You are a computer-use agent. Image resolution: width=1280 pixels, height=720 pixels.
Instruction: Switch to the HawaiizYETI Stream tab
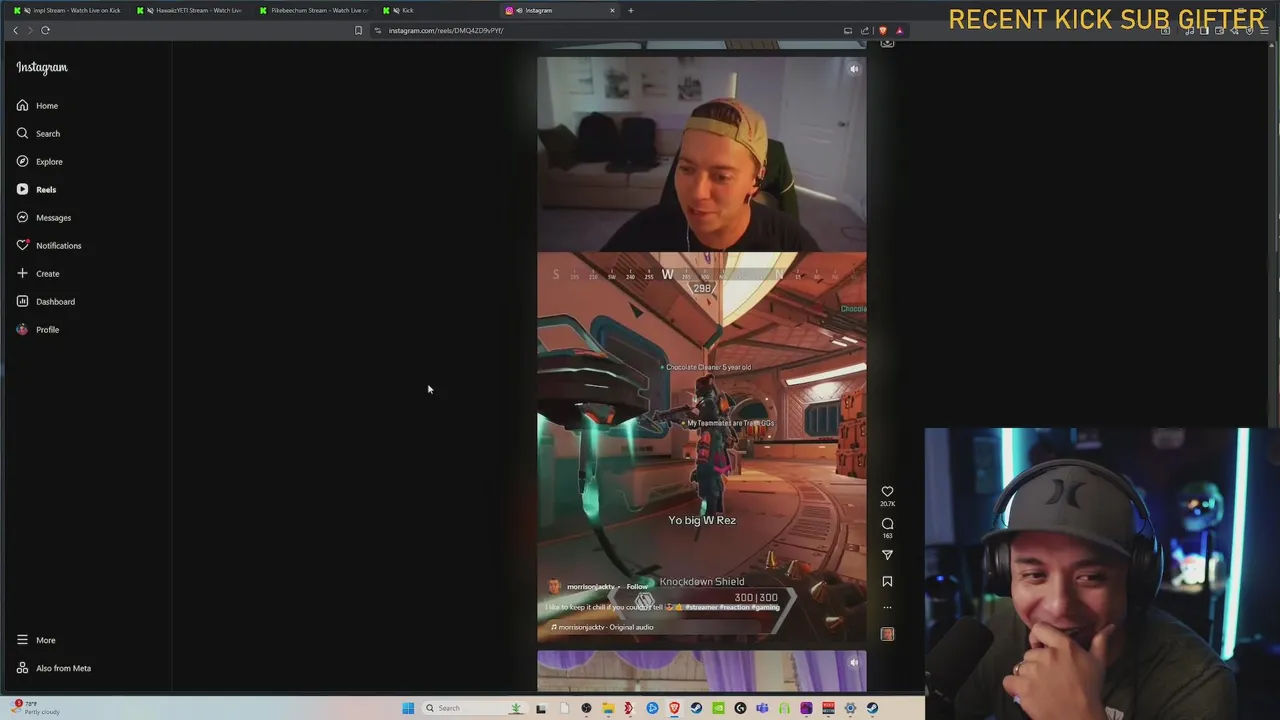190,10
